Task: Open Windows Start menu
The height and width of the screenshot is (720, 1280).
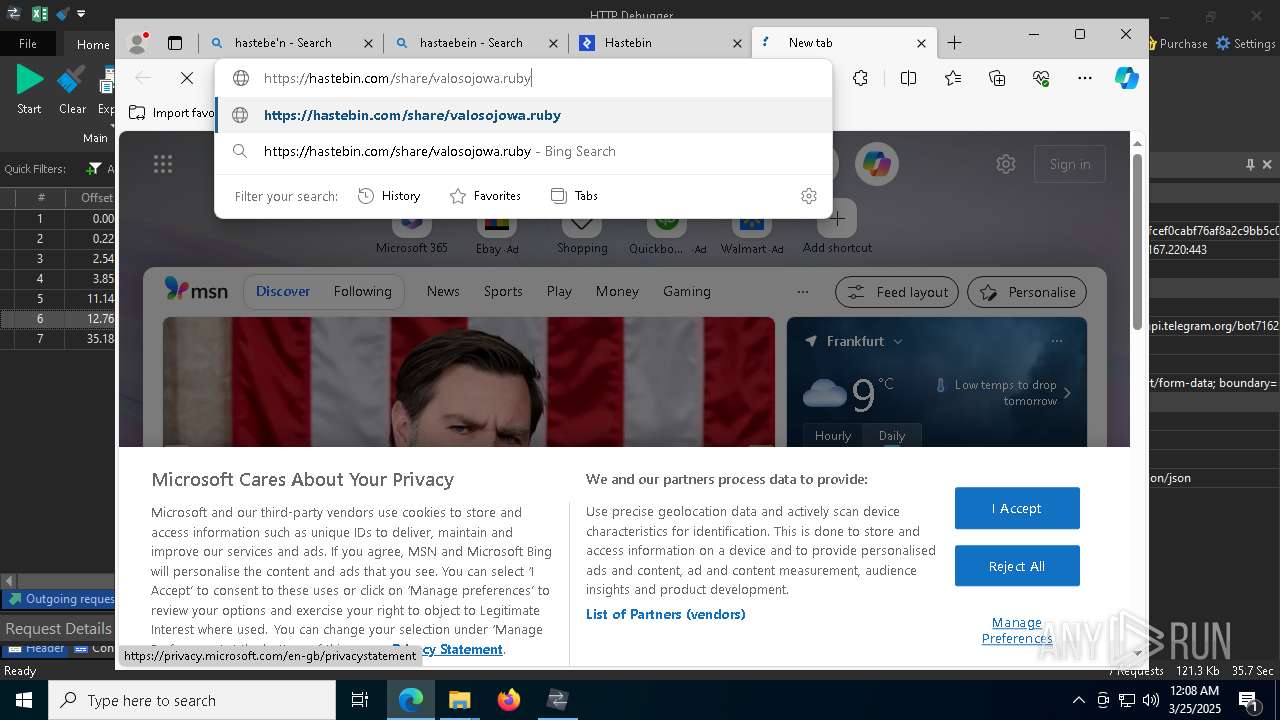Action: click(23, 700)
